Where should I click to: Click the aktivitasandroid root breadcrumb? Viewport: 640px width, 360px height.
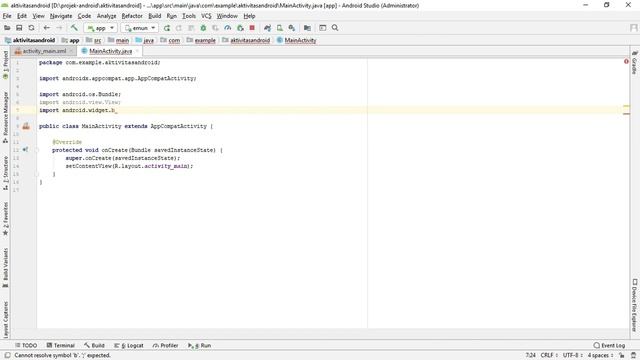coord(30,40)
